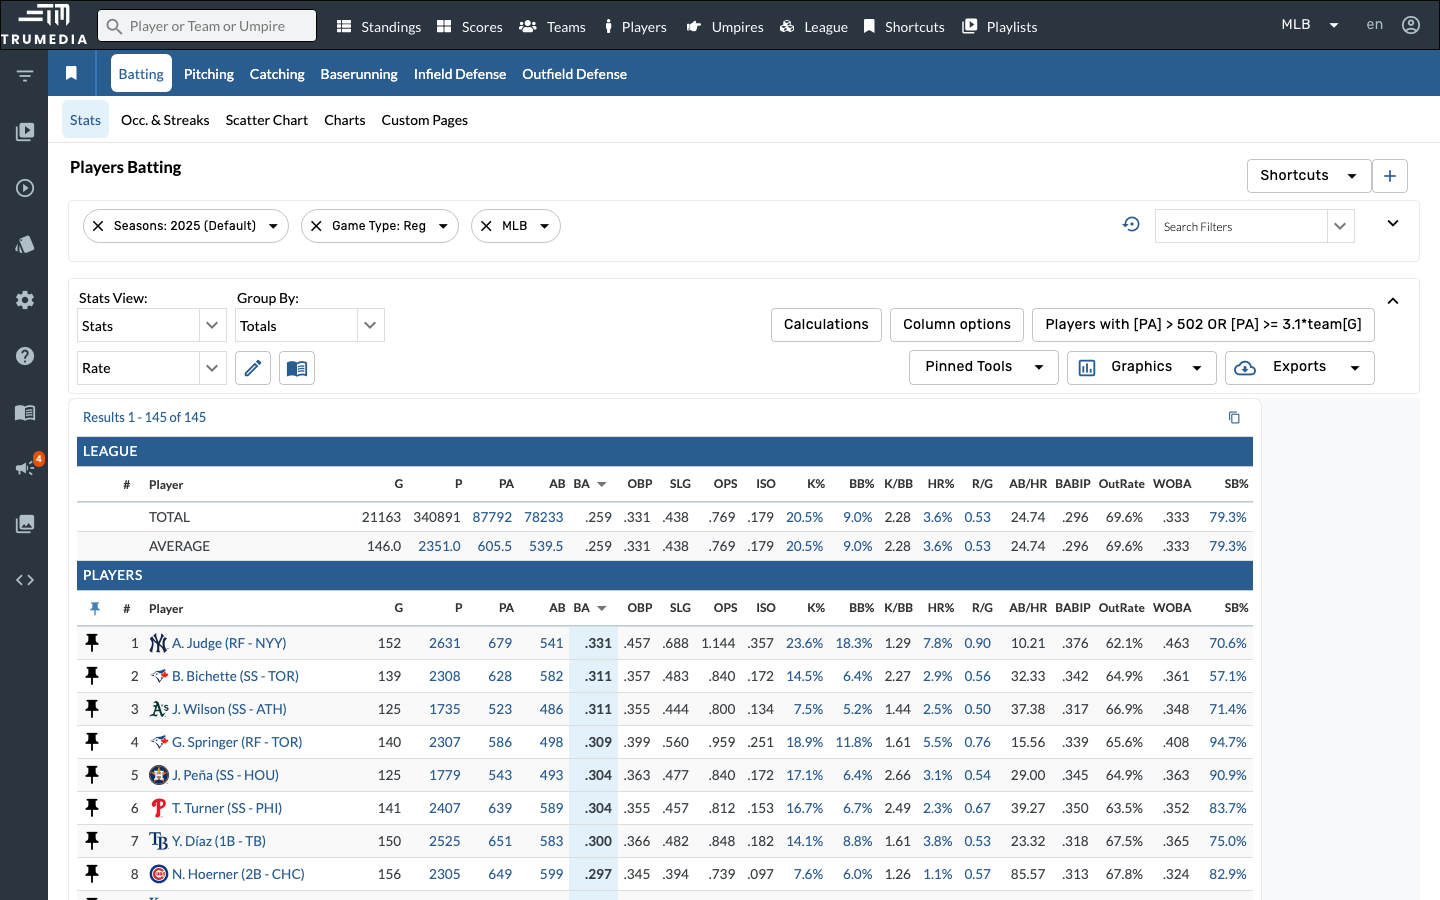Image resolution: width=1440 pixels, height=900 pixels.
Task: Expand the Seasons 2025 filter dropdown
Action: (273, 226)
